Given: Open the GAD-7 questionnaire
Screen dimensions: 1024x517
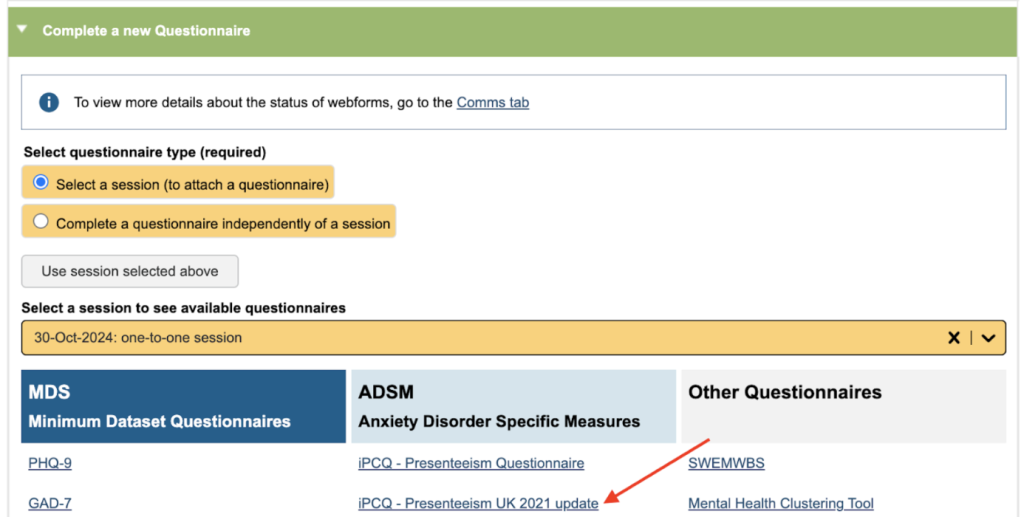Looking at the screenshot, I should pos(50,503).
